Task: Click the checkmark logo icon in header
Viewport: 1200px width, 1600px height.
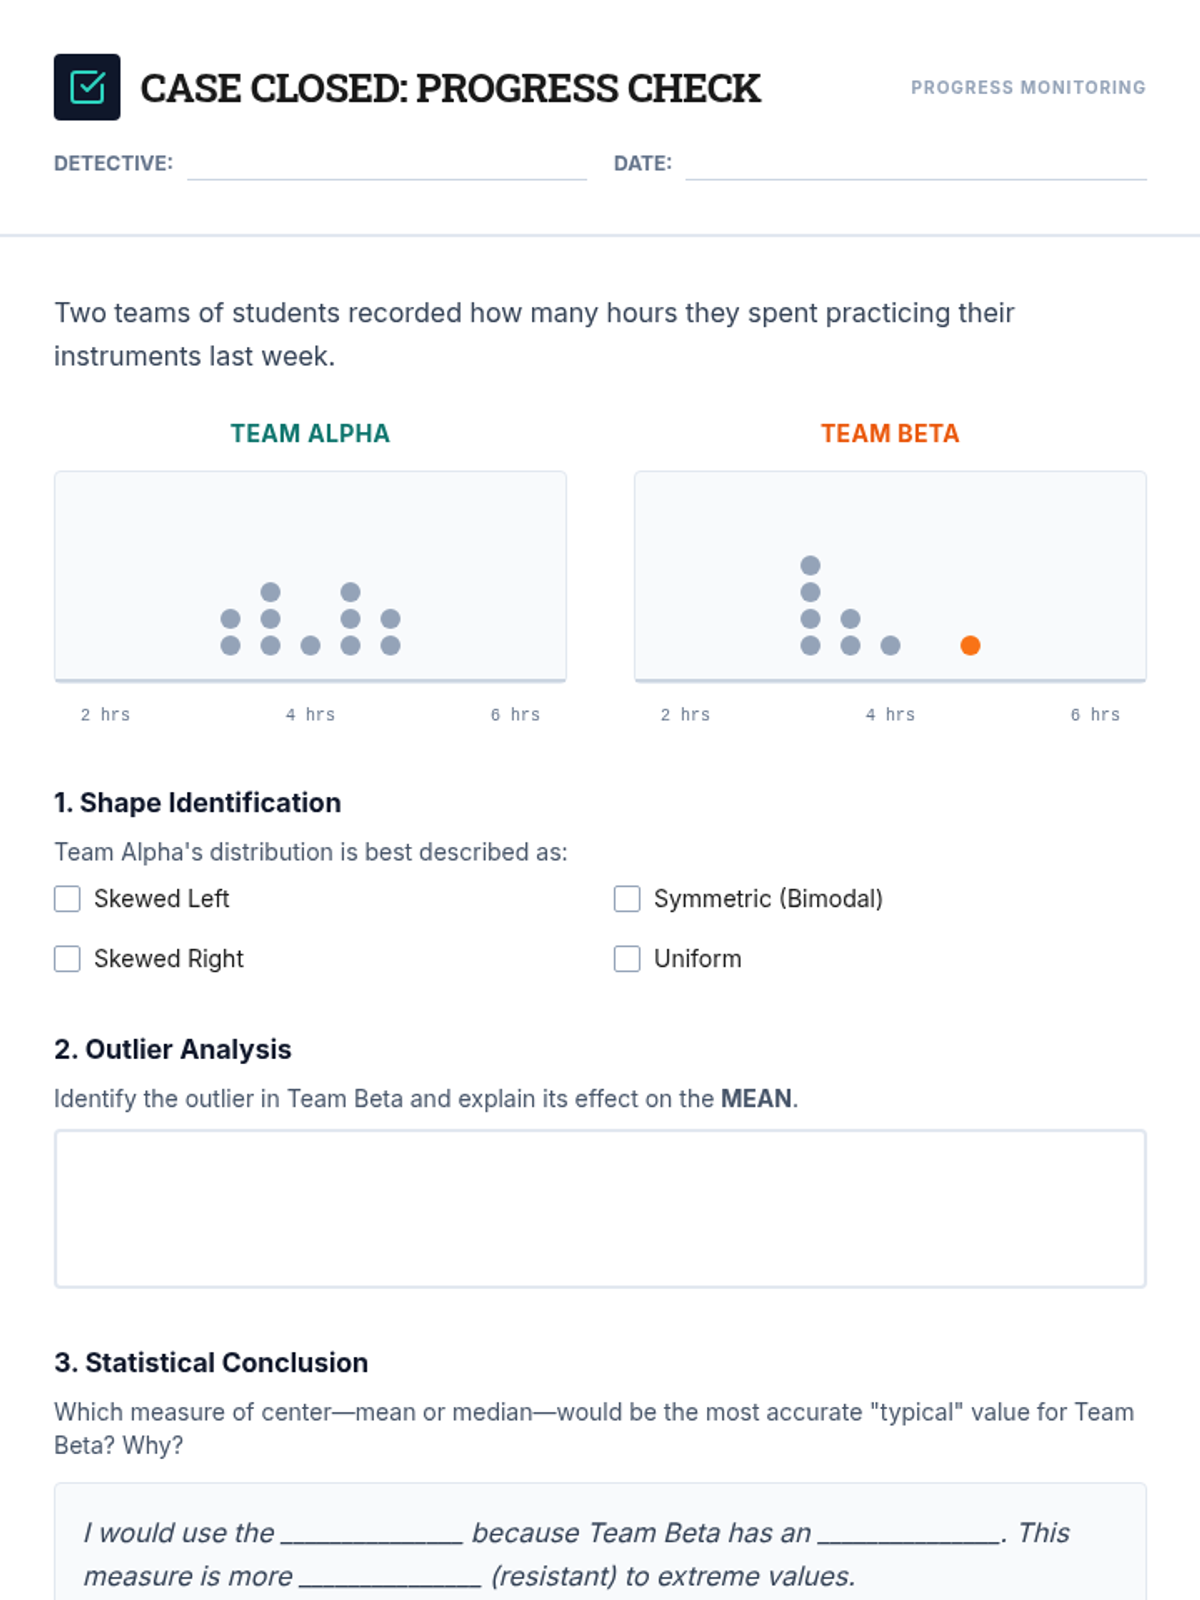Action: (87, 87)
